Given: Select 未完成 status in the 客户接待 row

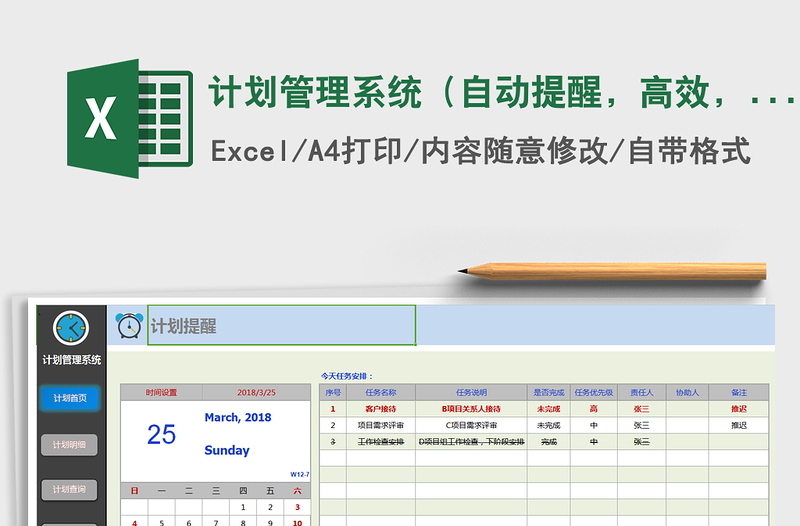Looking at the screenshot, I should pos(548,409).
